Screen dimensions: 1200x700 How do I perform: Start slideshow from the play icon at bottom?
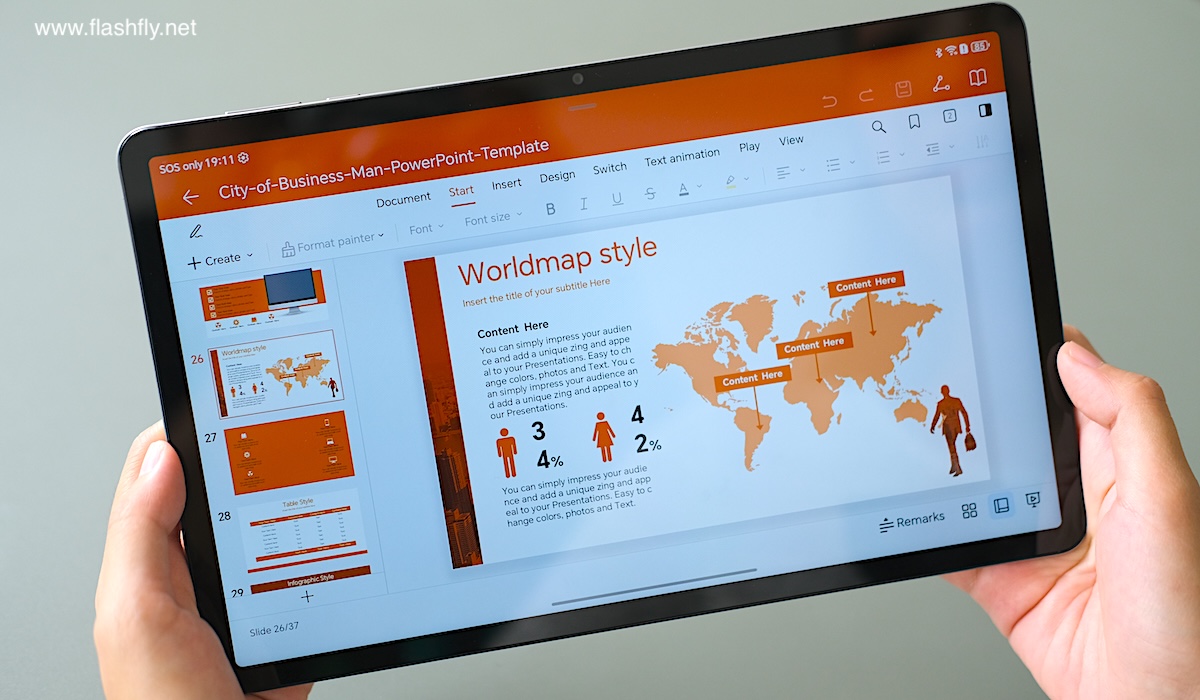pyautogui.click(x=1033, y=500)
